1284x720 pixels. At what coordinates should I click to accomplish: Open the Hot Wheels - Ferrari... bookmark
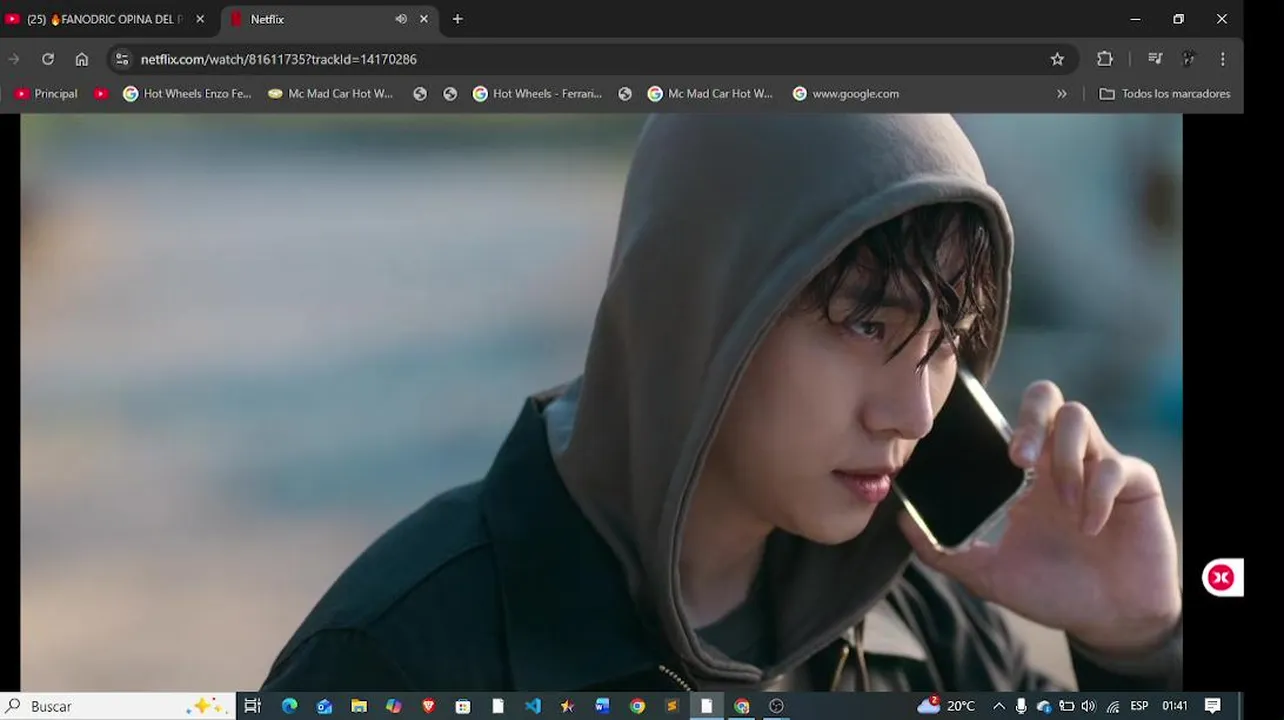click(x=537, y=93)
